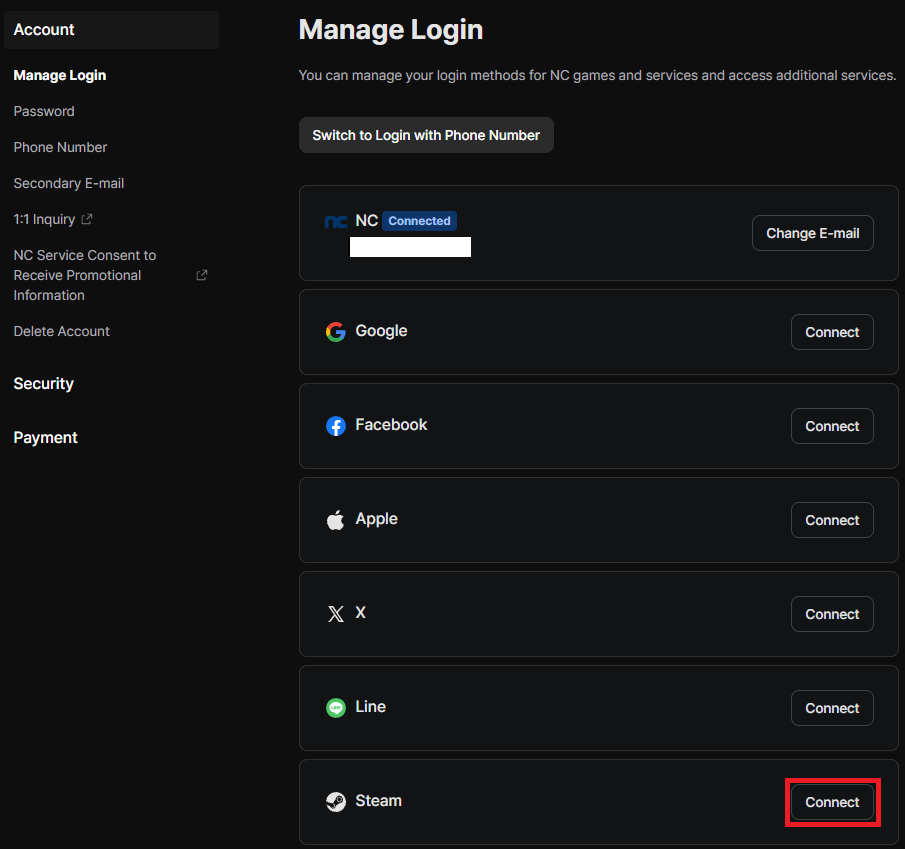Open Secondary E-mail settings

click(69, 184)
